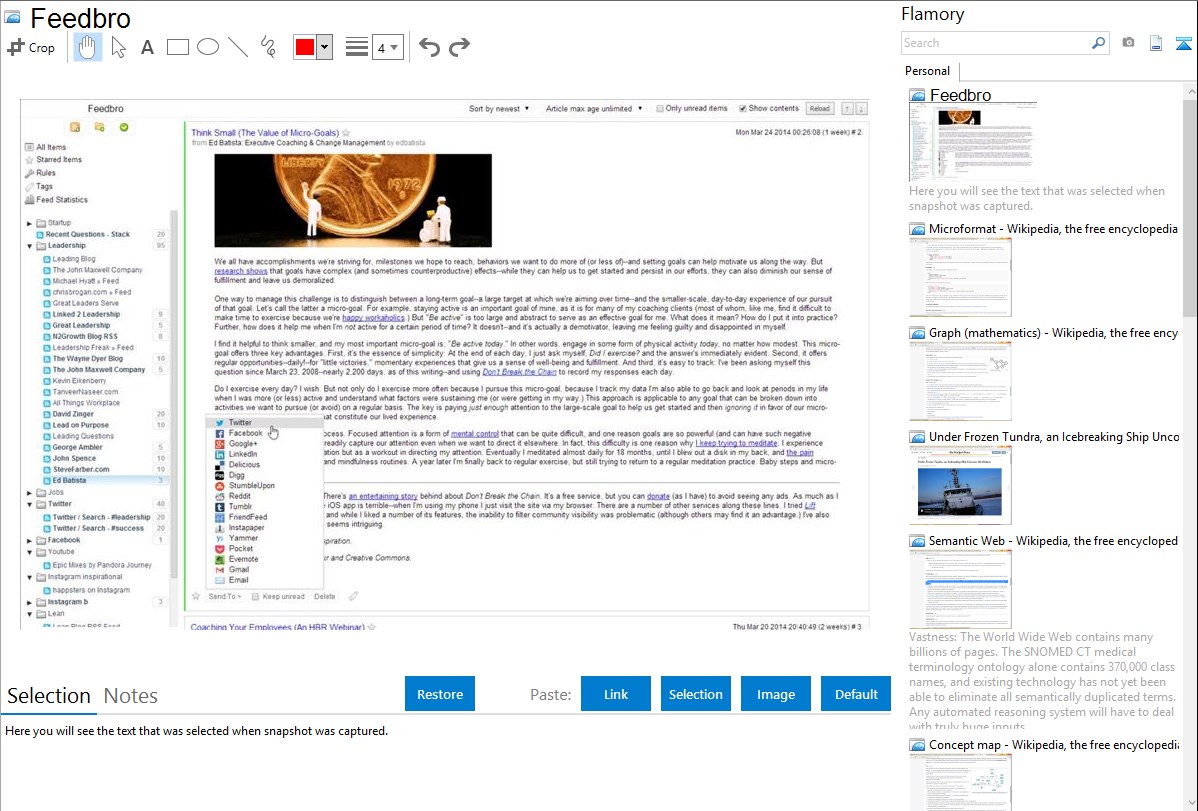
Task: Open the line width dropdown
Action: 387,47
